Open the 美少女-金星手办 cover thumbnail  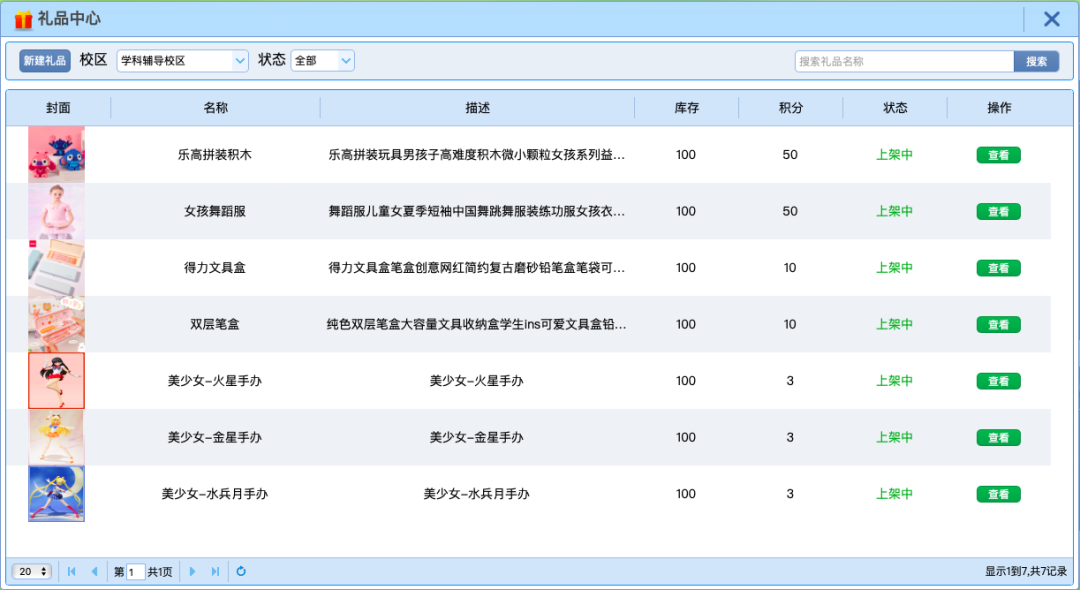point(56,437)
